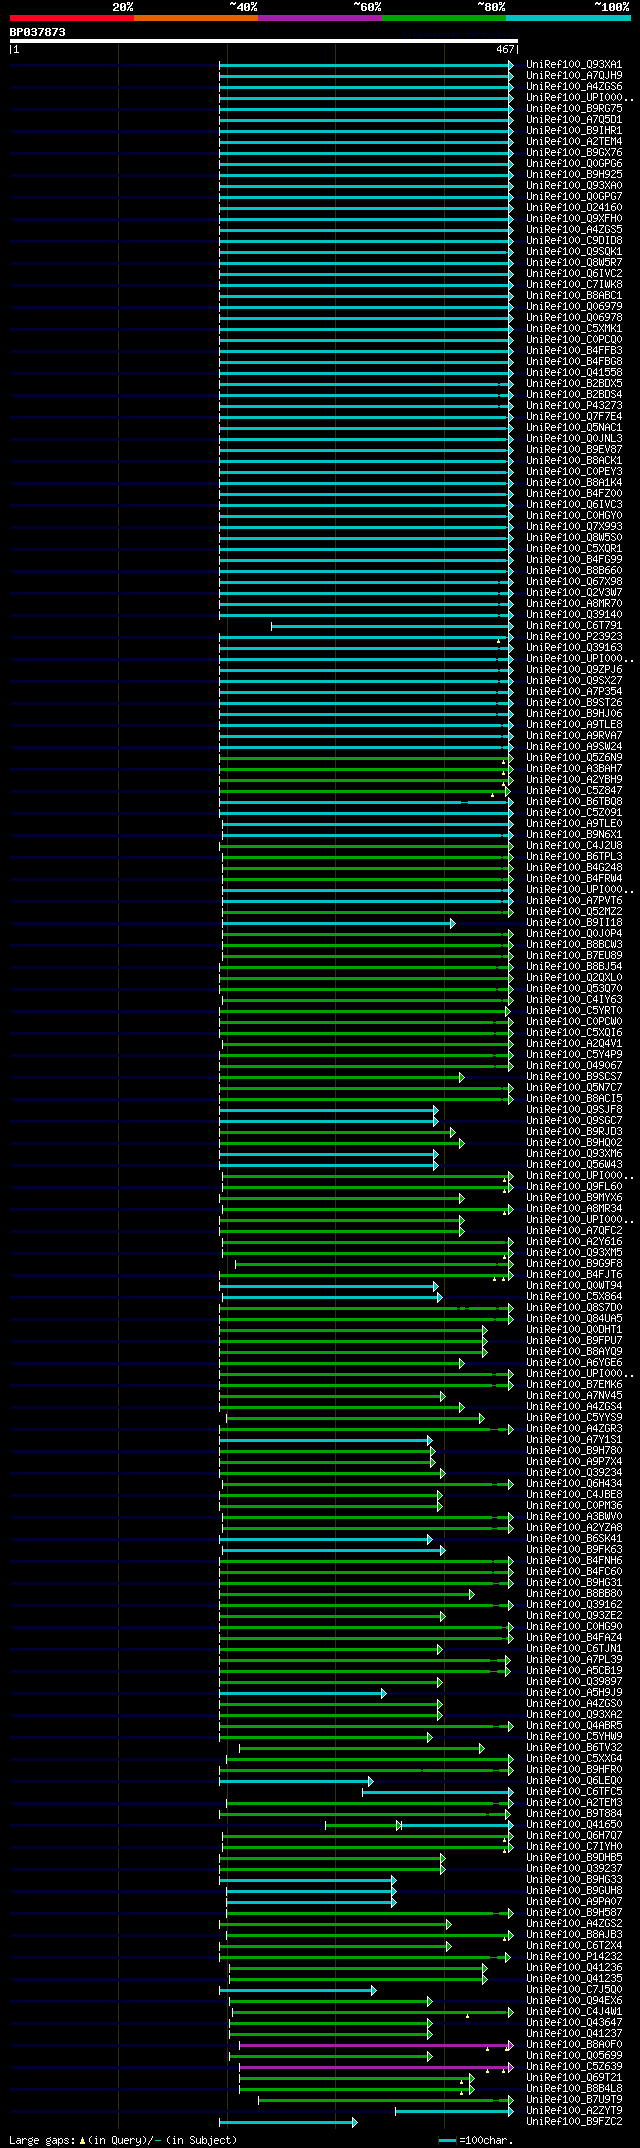
Task: Click the cyan segment of the identity legend
Action: click(568, 18)
